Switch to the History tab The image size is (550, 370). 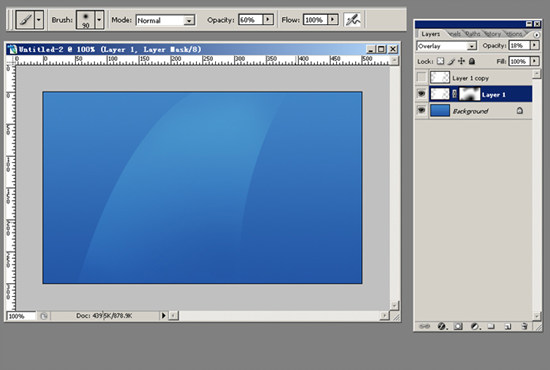pos(493,34)
